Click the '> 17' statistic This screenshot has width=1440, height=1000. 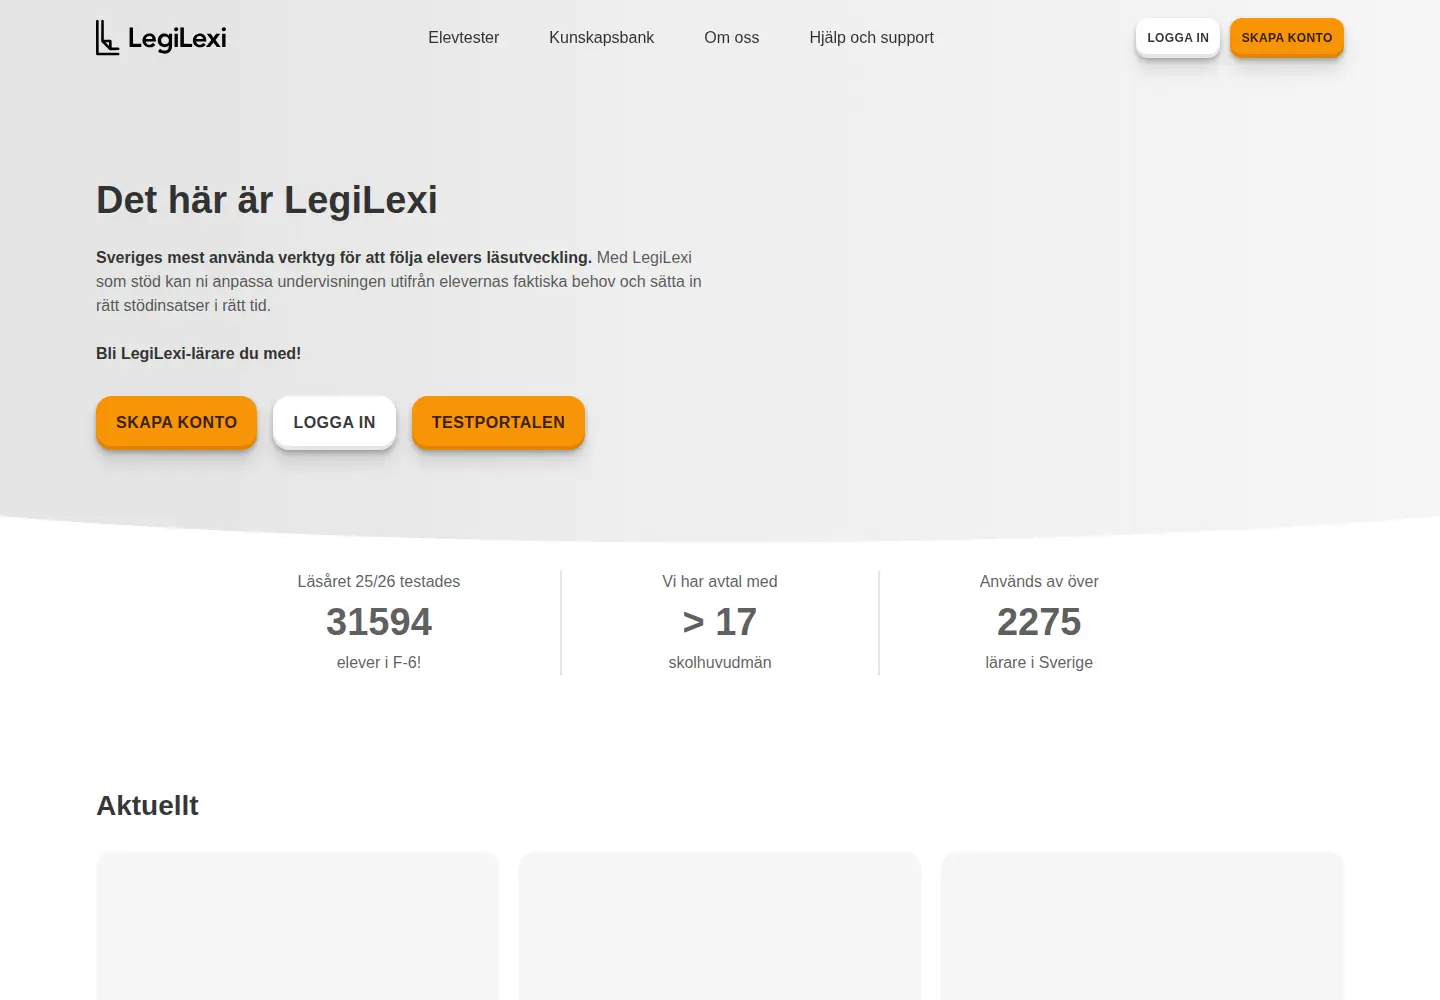coord(720,622)
